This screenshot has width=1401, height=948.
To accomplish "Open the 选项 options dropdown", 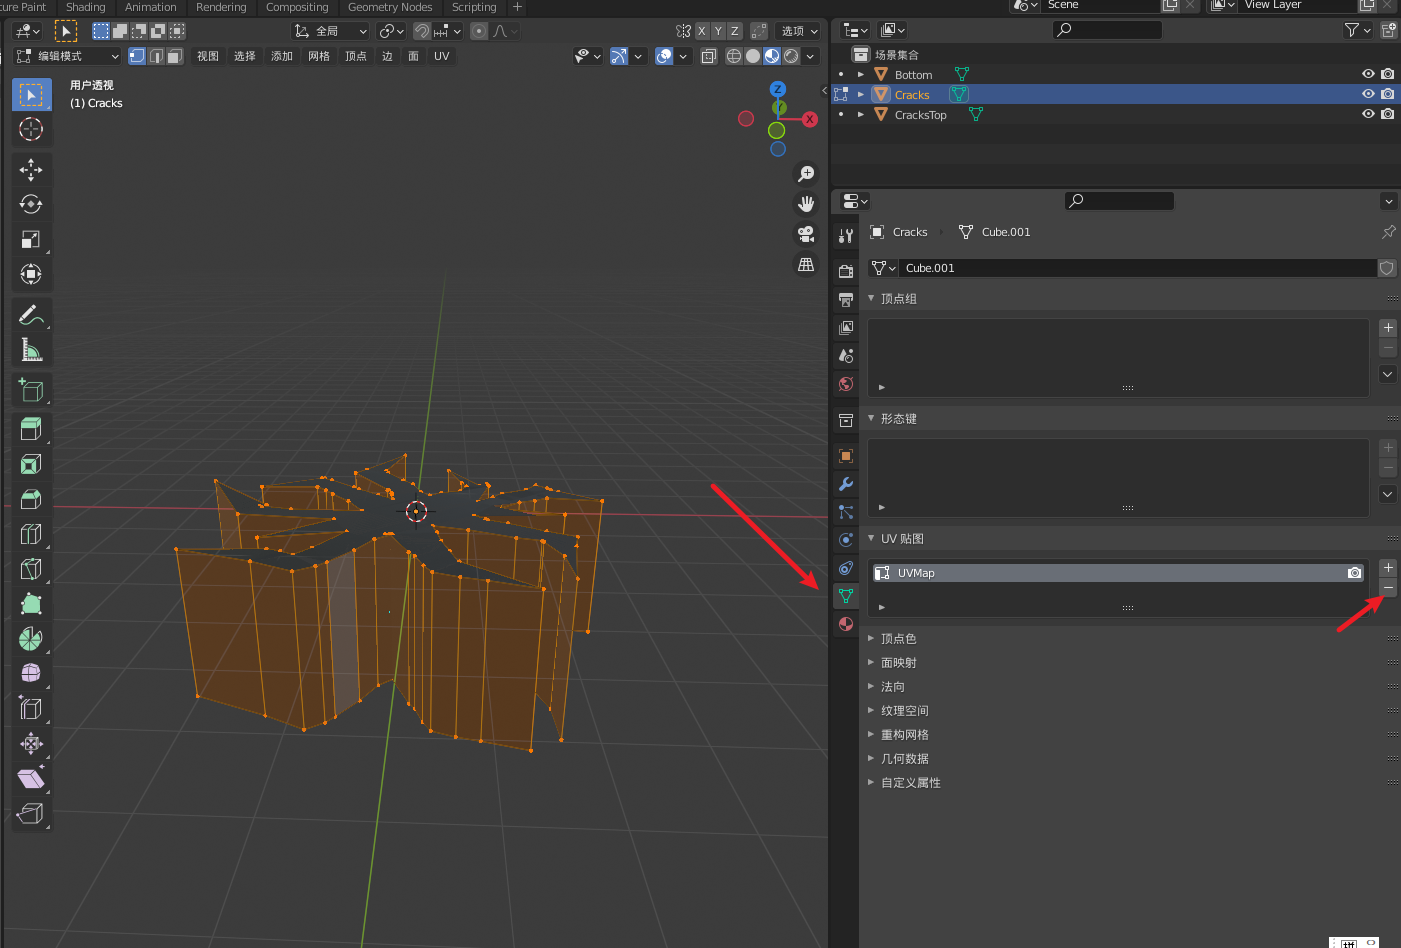I will (798, 31).
